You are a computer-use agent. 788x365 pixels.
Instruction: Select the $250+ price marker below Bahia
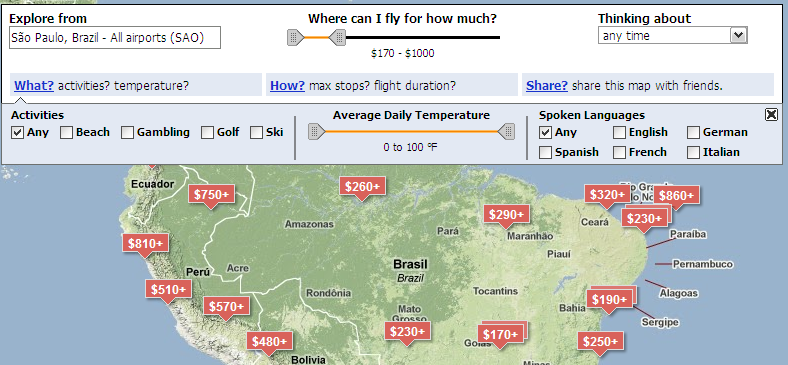pos(601,341)
